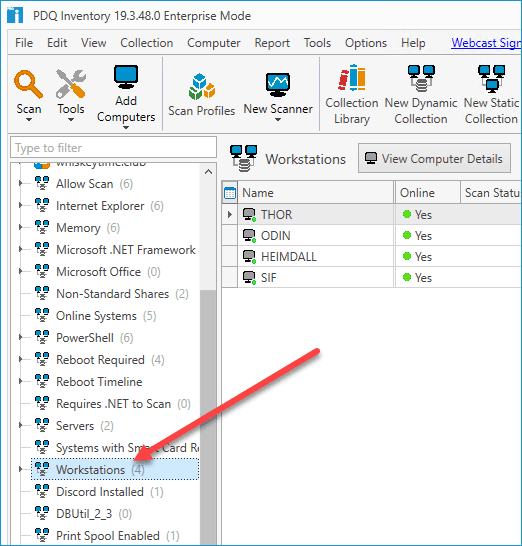The image size is (522, 546).
Task: Expand the Workstations collection node
Action: point(20,469)
